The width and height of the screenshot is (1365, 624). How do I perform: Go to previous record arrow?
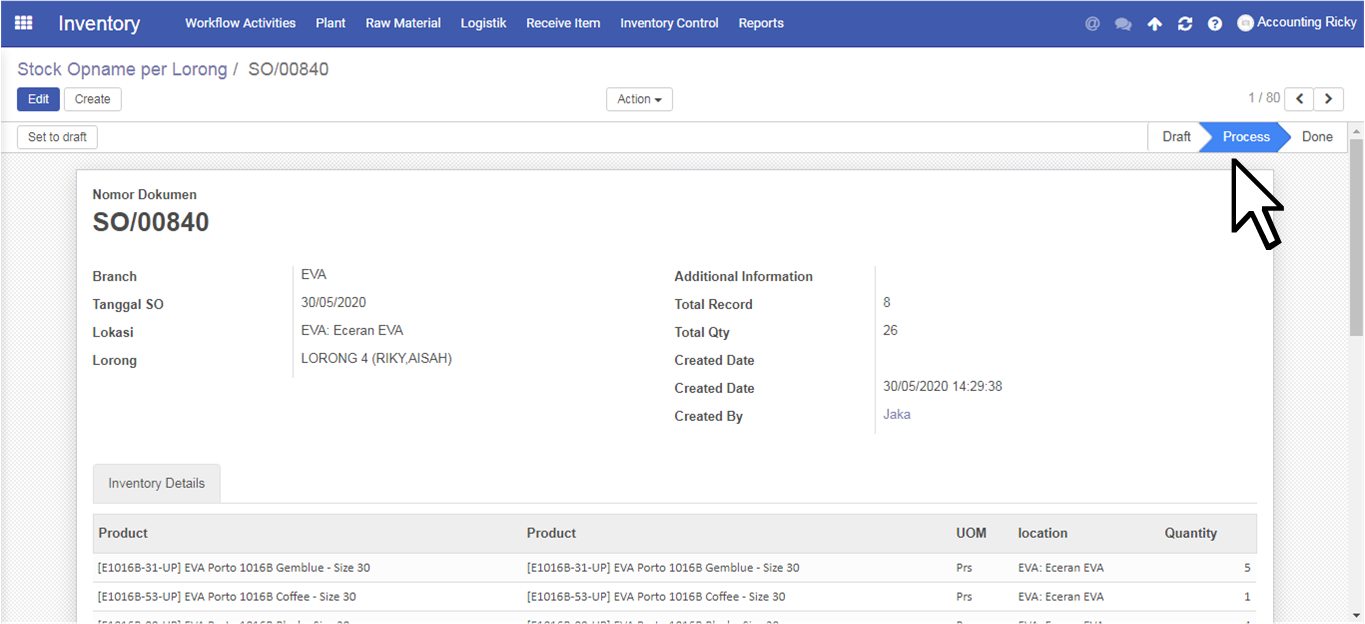pyautogui.click(x=1299, y=99)
